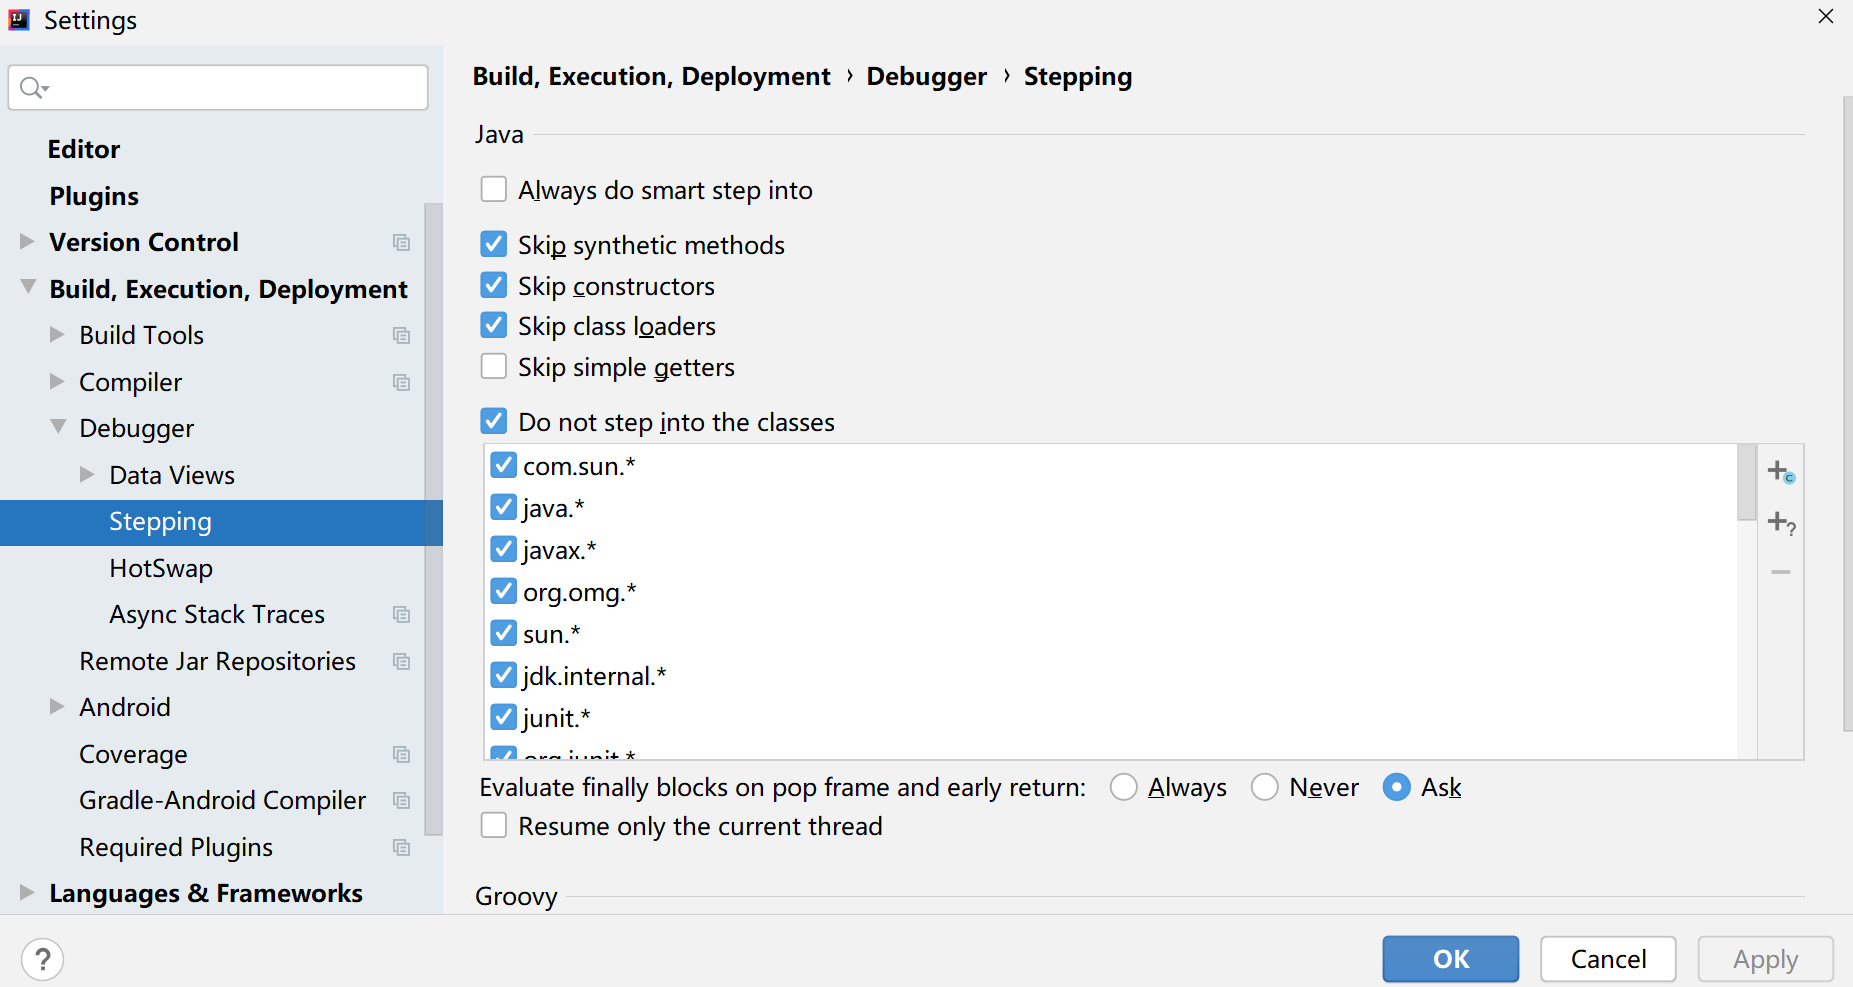Viewport: 1853px width, 987px height.
Task: Toggle Skip simple getters checkbox
Action: tap(494, 367)
